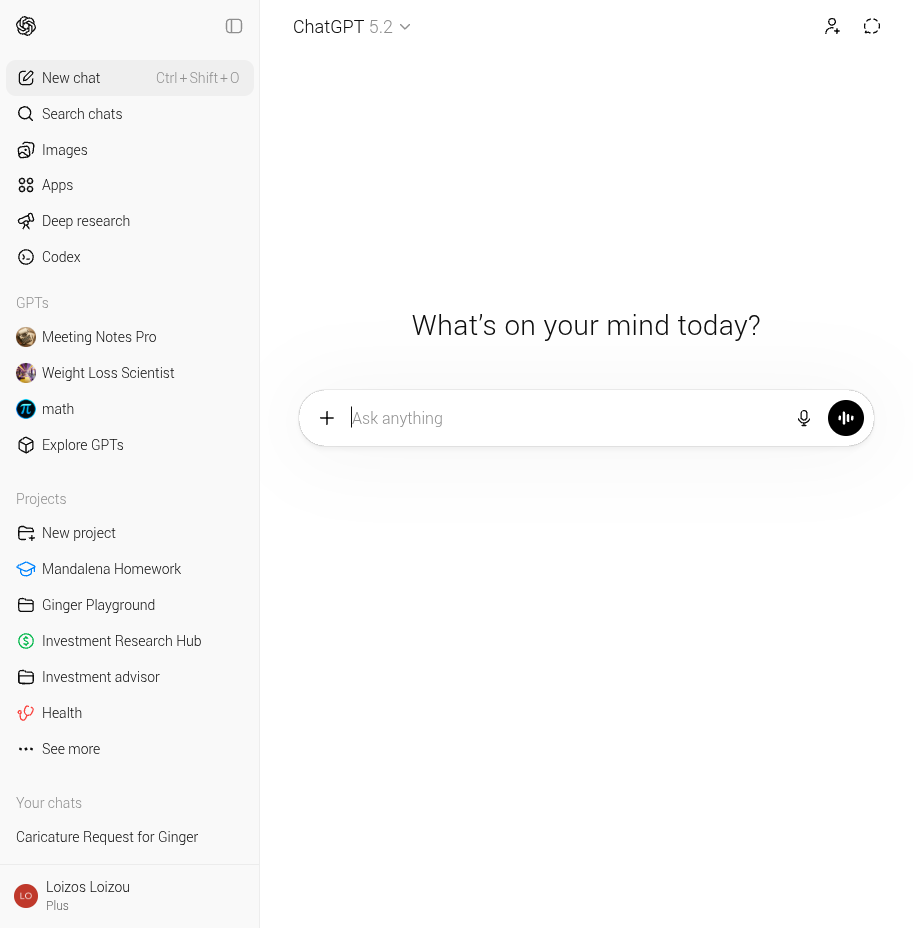913x928 pixels.
Task: Open the ChatGPT 5.2 model selector dropdown
Action: tap(351, 27)
